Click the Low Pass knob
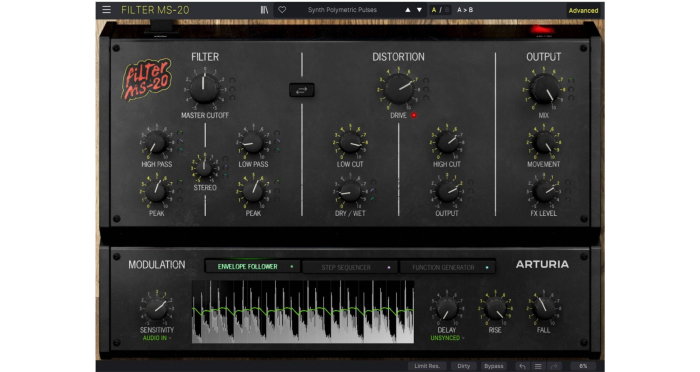 (253, 143)
